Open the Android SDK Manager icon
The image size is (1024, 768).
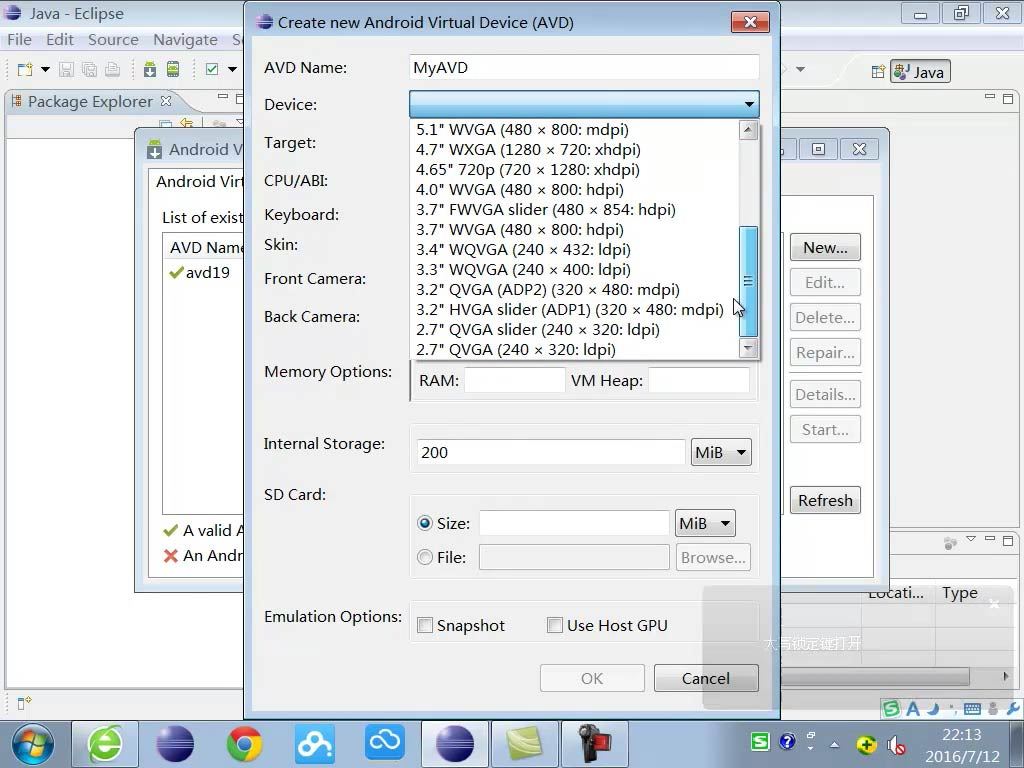[x=150, y=69]
